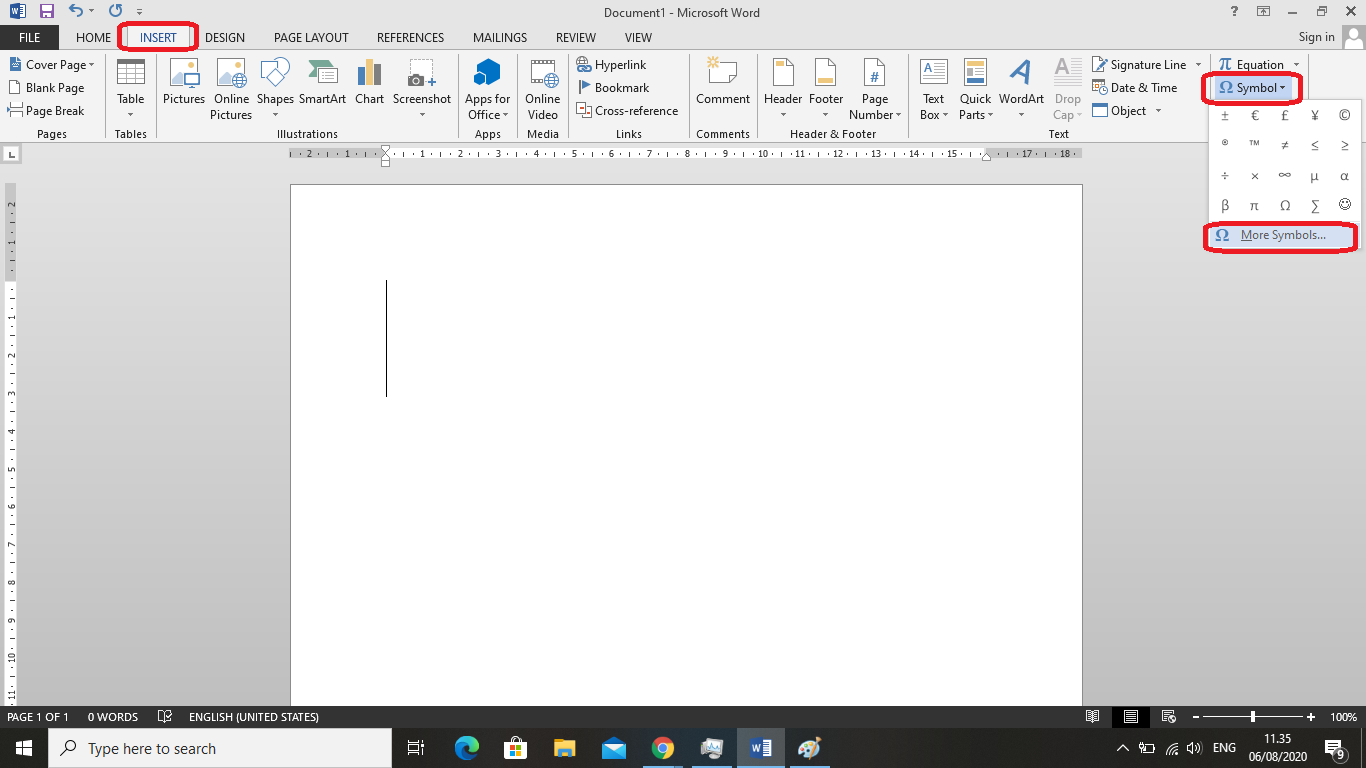This screenshot has width=1366, height=768.
Task: Click the zoom slider handle
Action: (1253, 717)
